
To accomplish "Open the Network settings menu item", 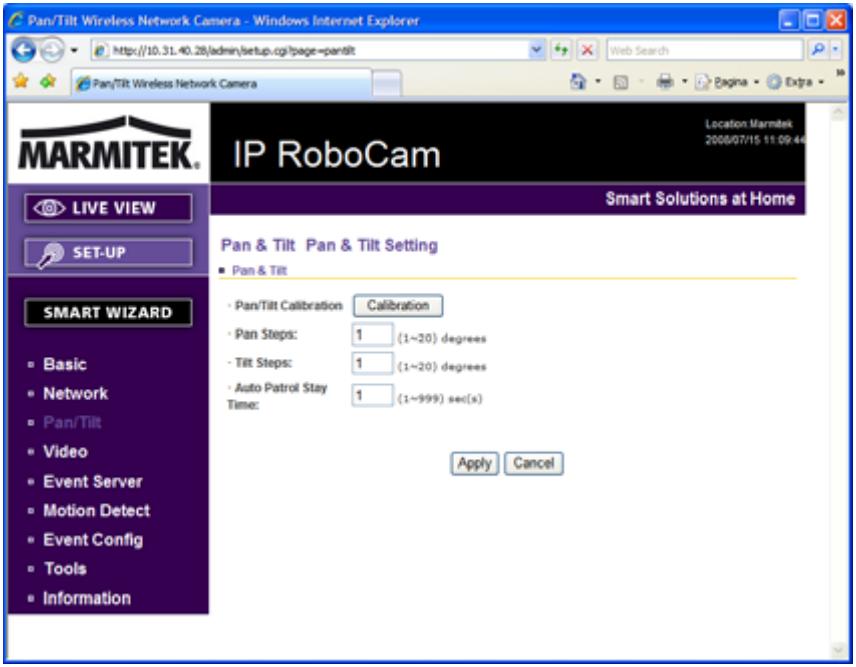I will click(75, 394).
